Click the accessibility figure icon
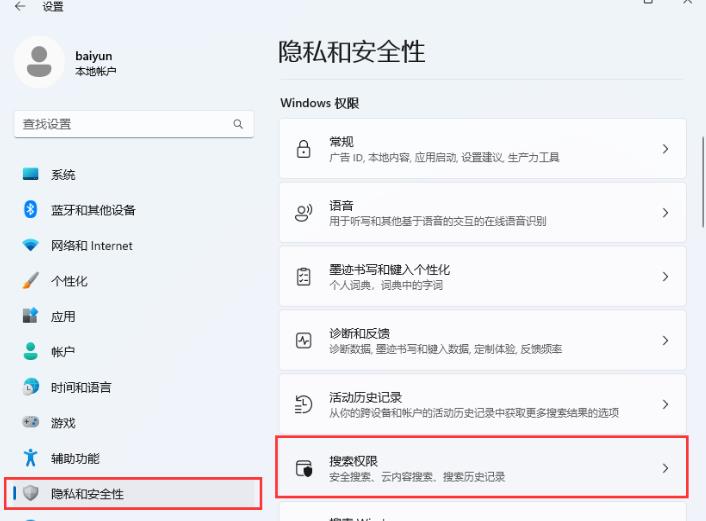 (x=31, y=458)
